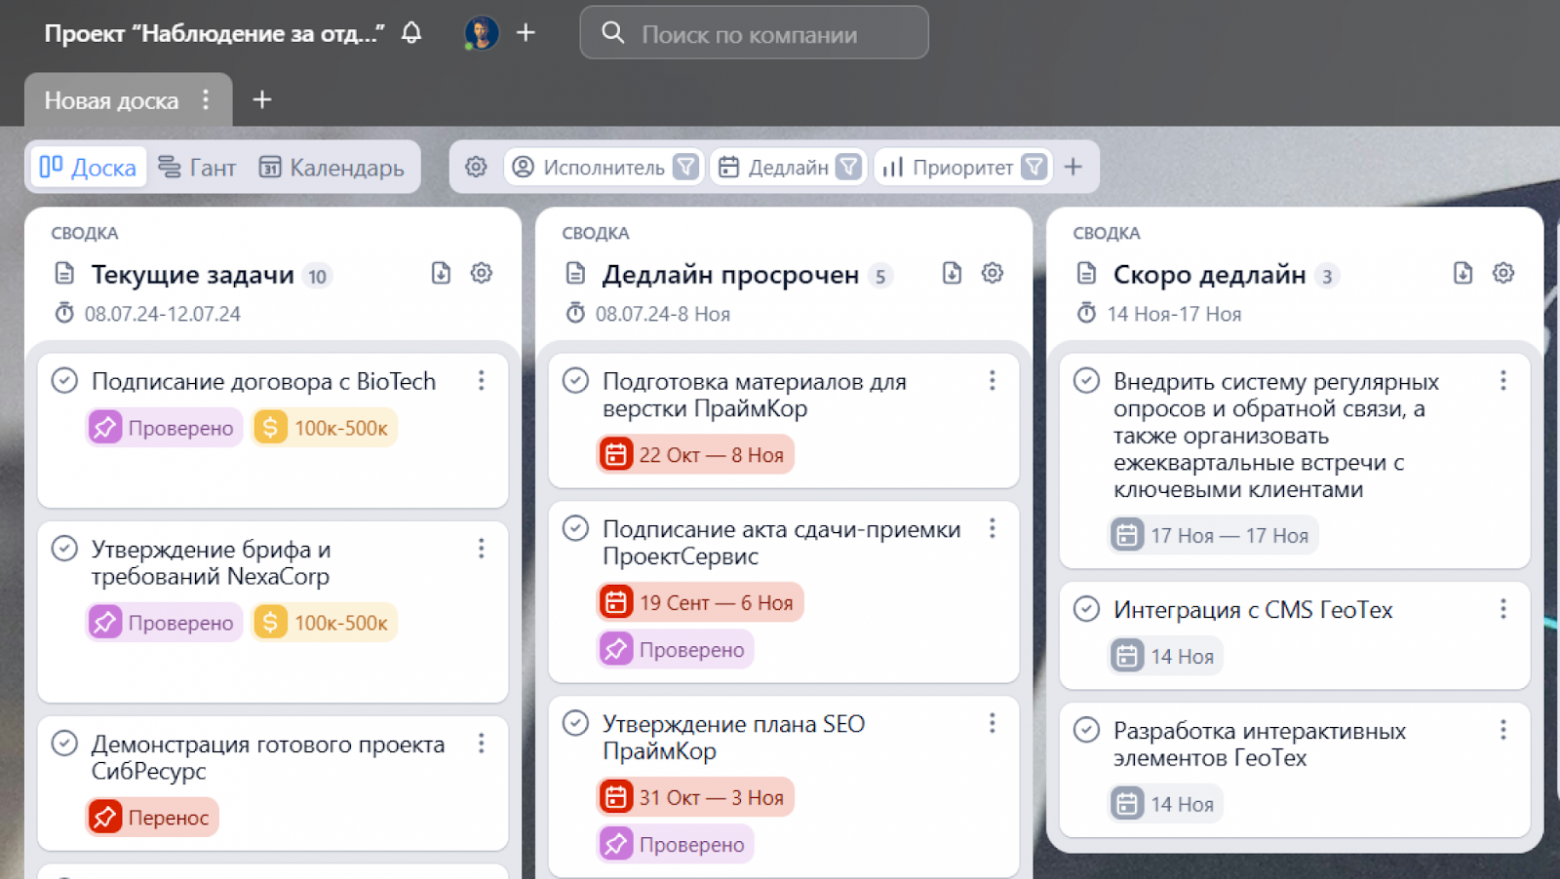Mark Подписание договора с BioTech as complete
Viewport: 1560px width, 879px height.
[x=66, y=381]
